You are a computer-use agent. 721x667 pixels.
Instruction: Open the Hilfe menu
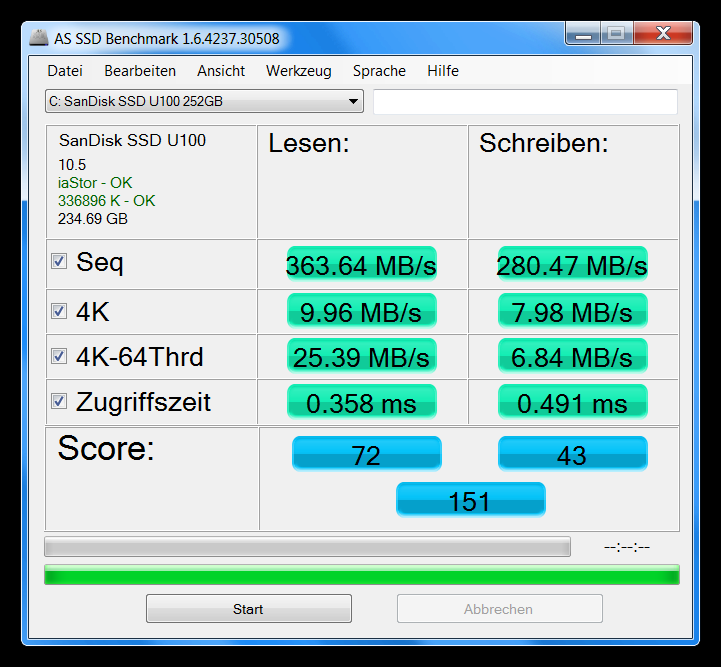coord(443,71)
